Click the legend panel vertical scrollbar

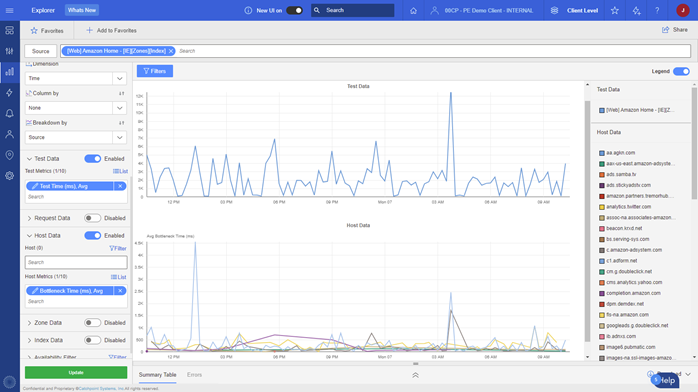click(694, 143)
